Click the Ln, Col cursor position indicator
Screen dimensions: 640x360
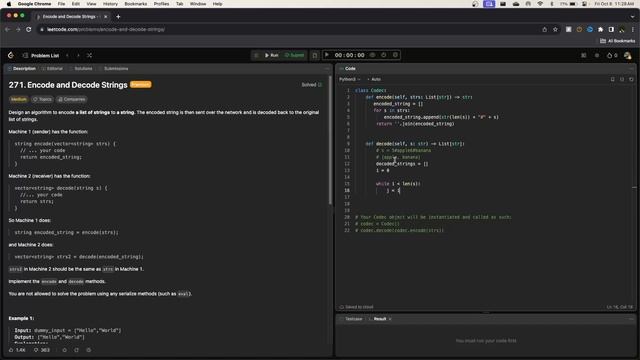tap(620, 307)
